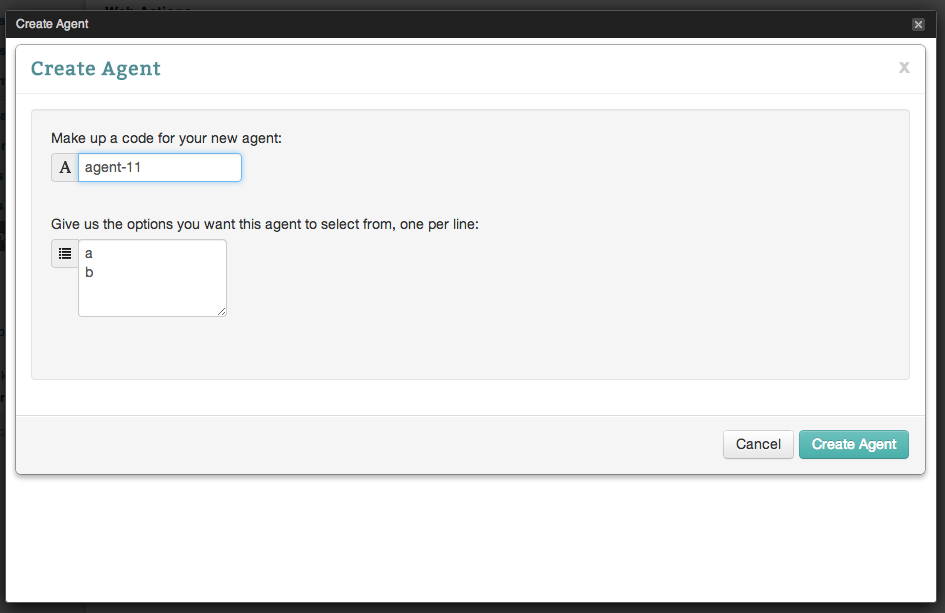945x613 pixels.
Task: Close the modal with the gray x
Action: point(904,68)
